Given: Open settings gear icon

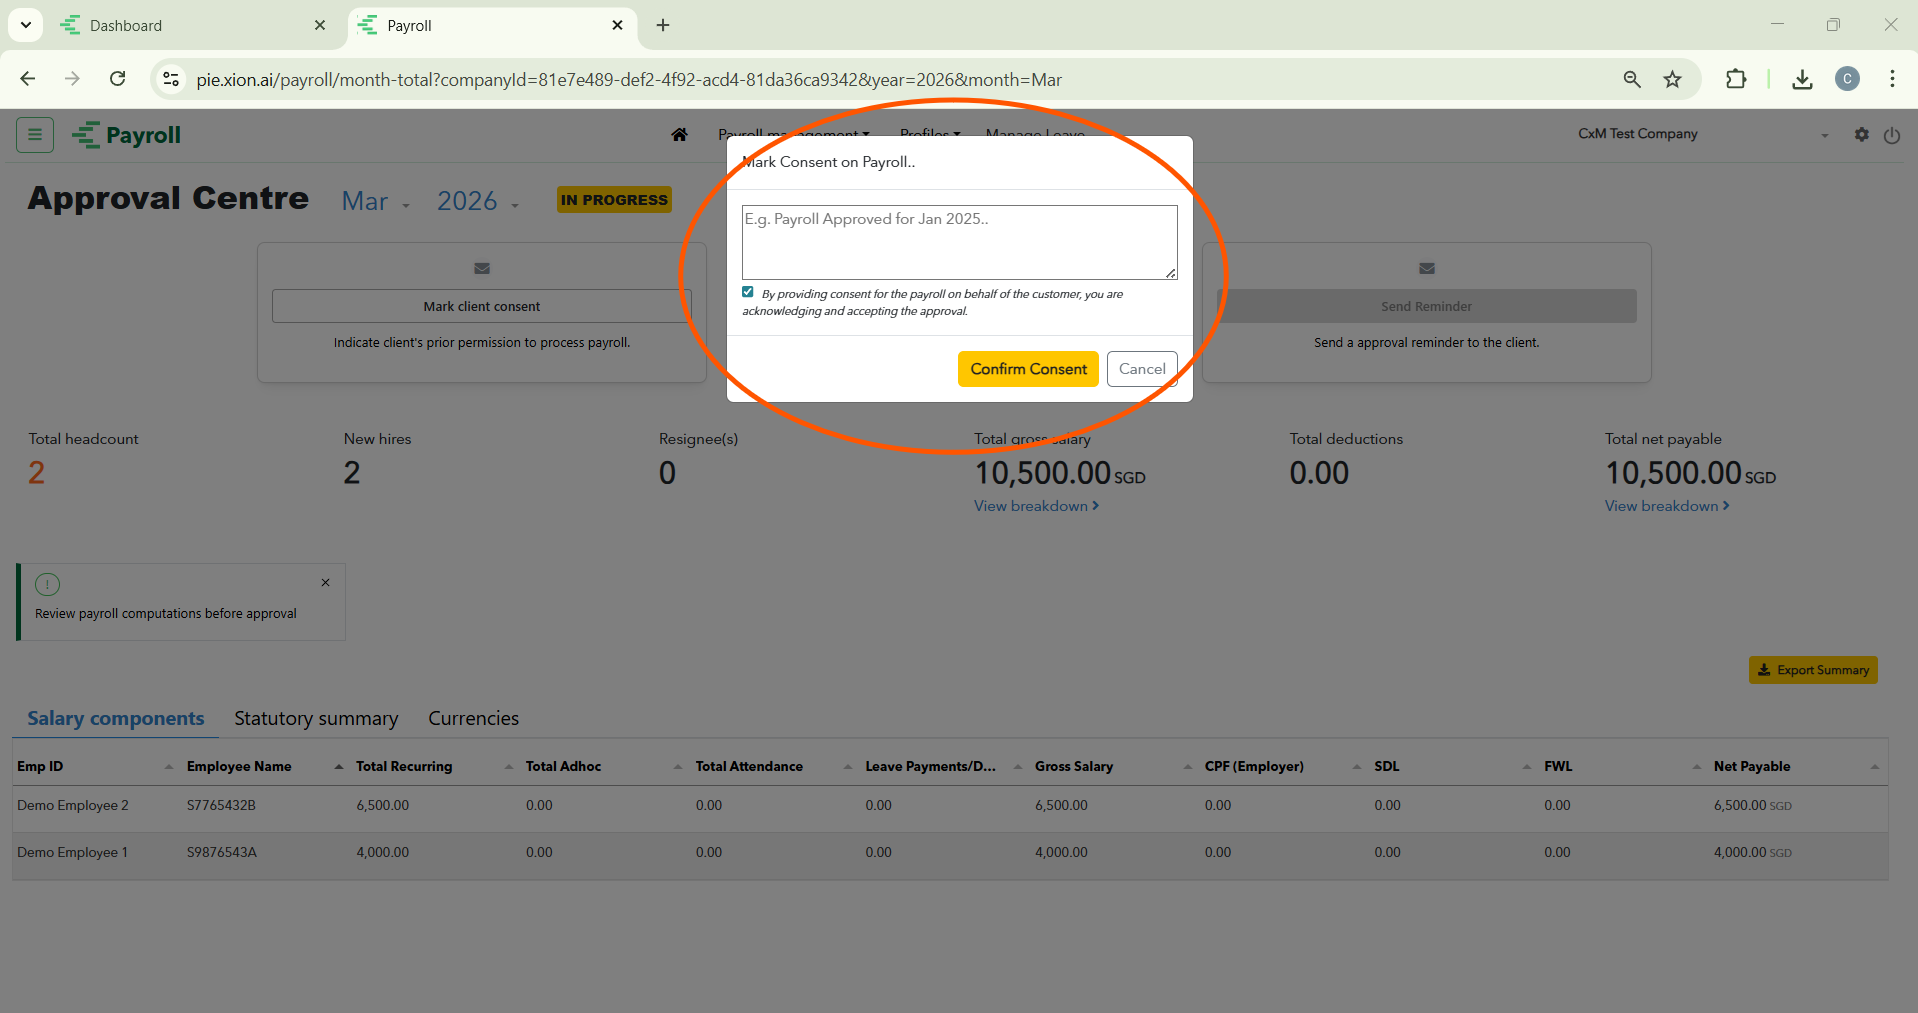Looking at the screenshot, I should 1861,135.
